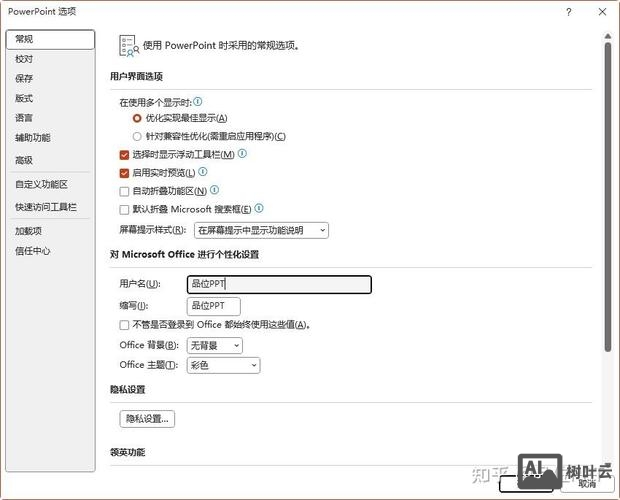Image resolution: width=620 pixels, height=500 pixels.
Task: Click the 缩写 input field
Action: 214,306
